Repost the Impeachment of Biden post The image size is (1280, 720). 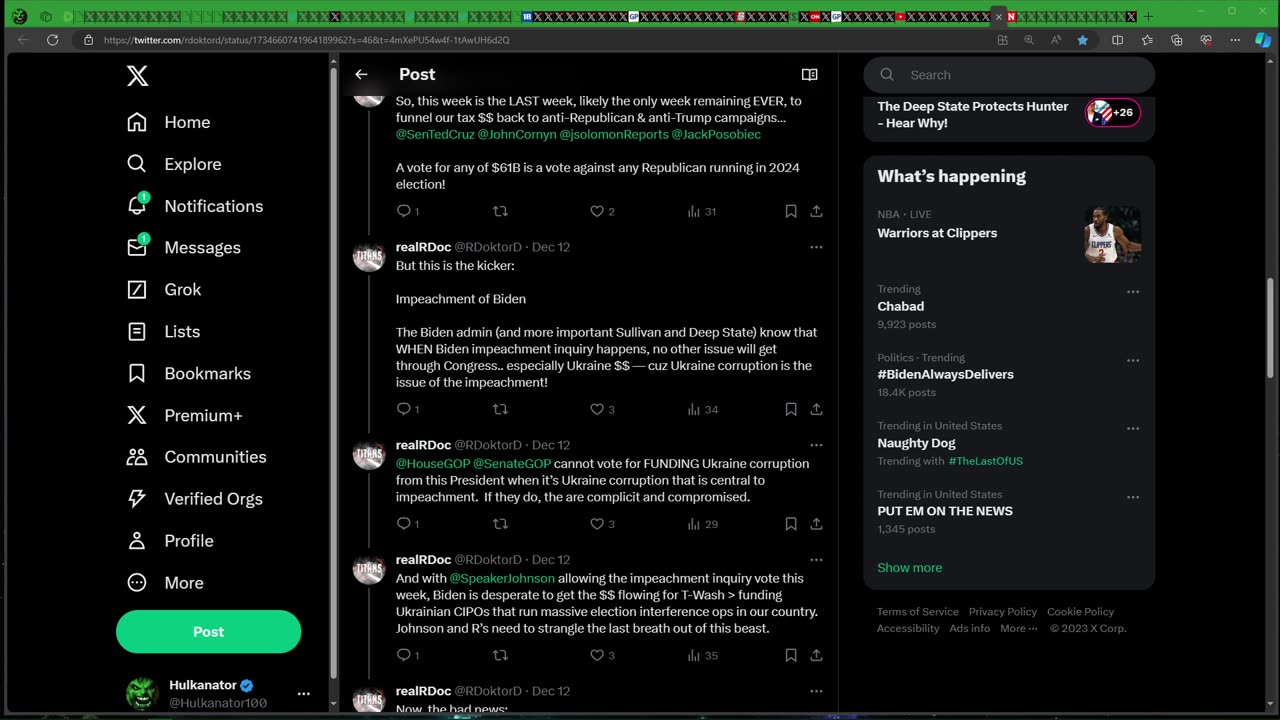point(500,409)
